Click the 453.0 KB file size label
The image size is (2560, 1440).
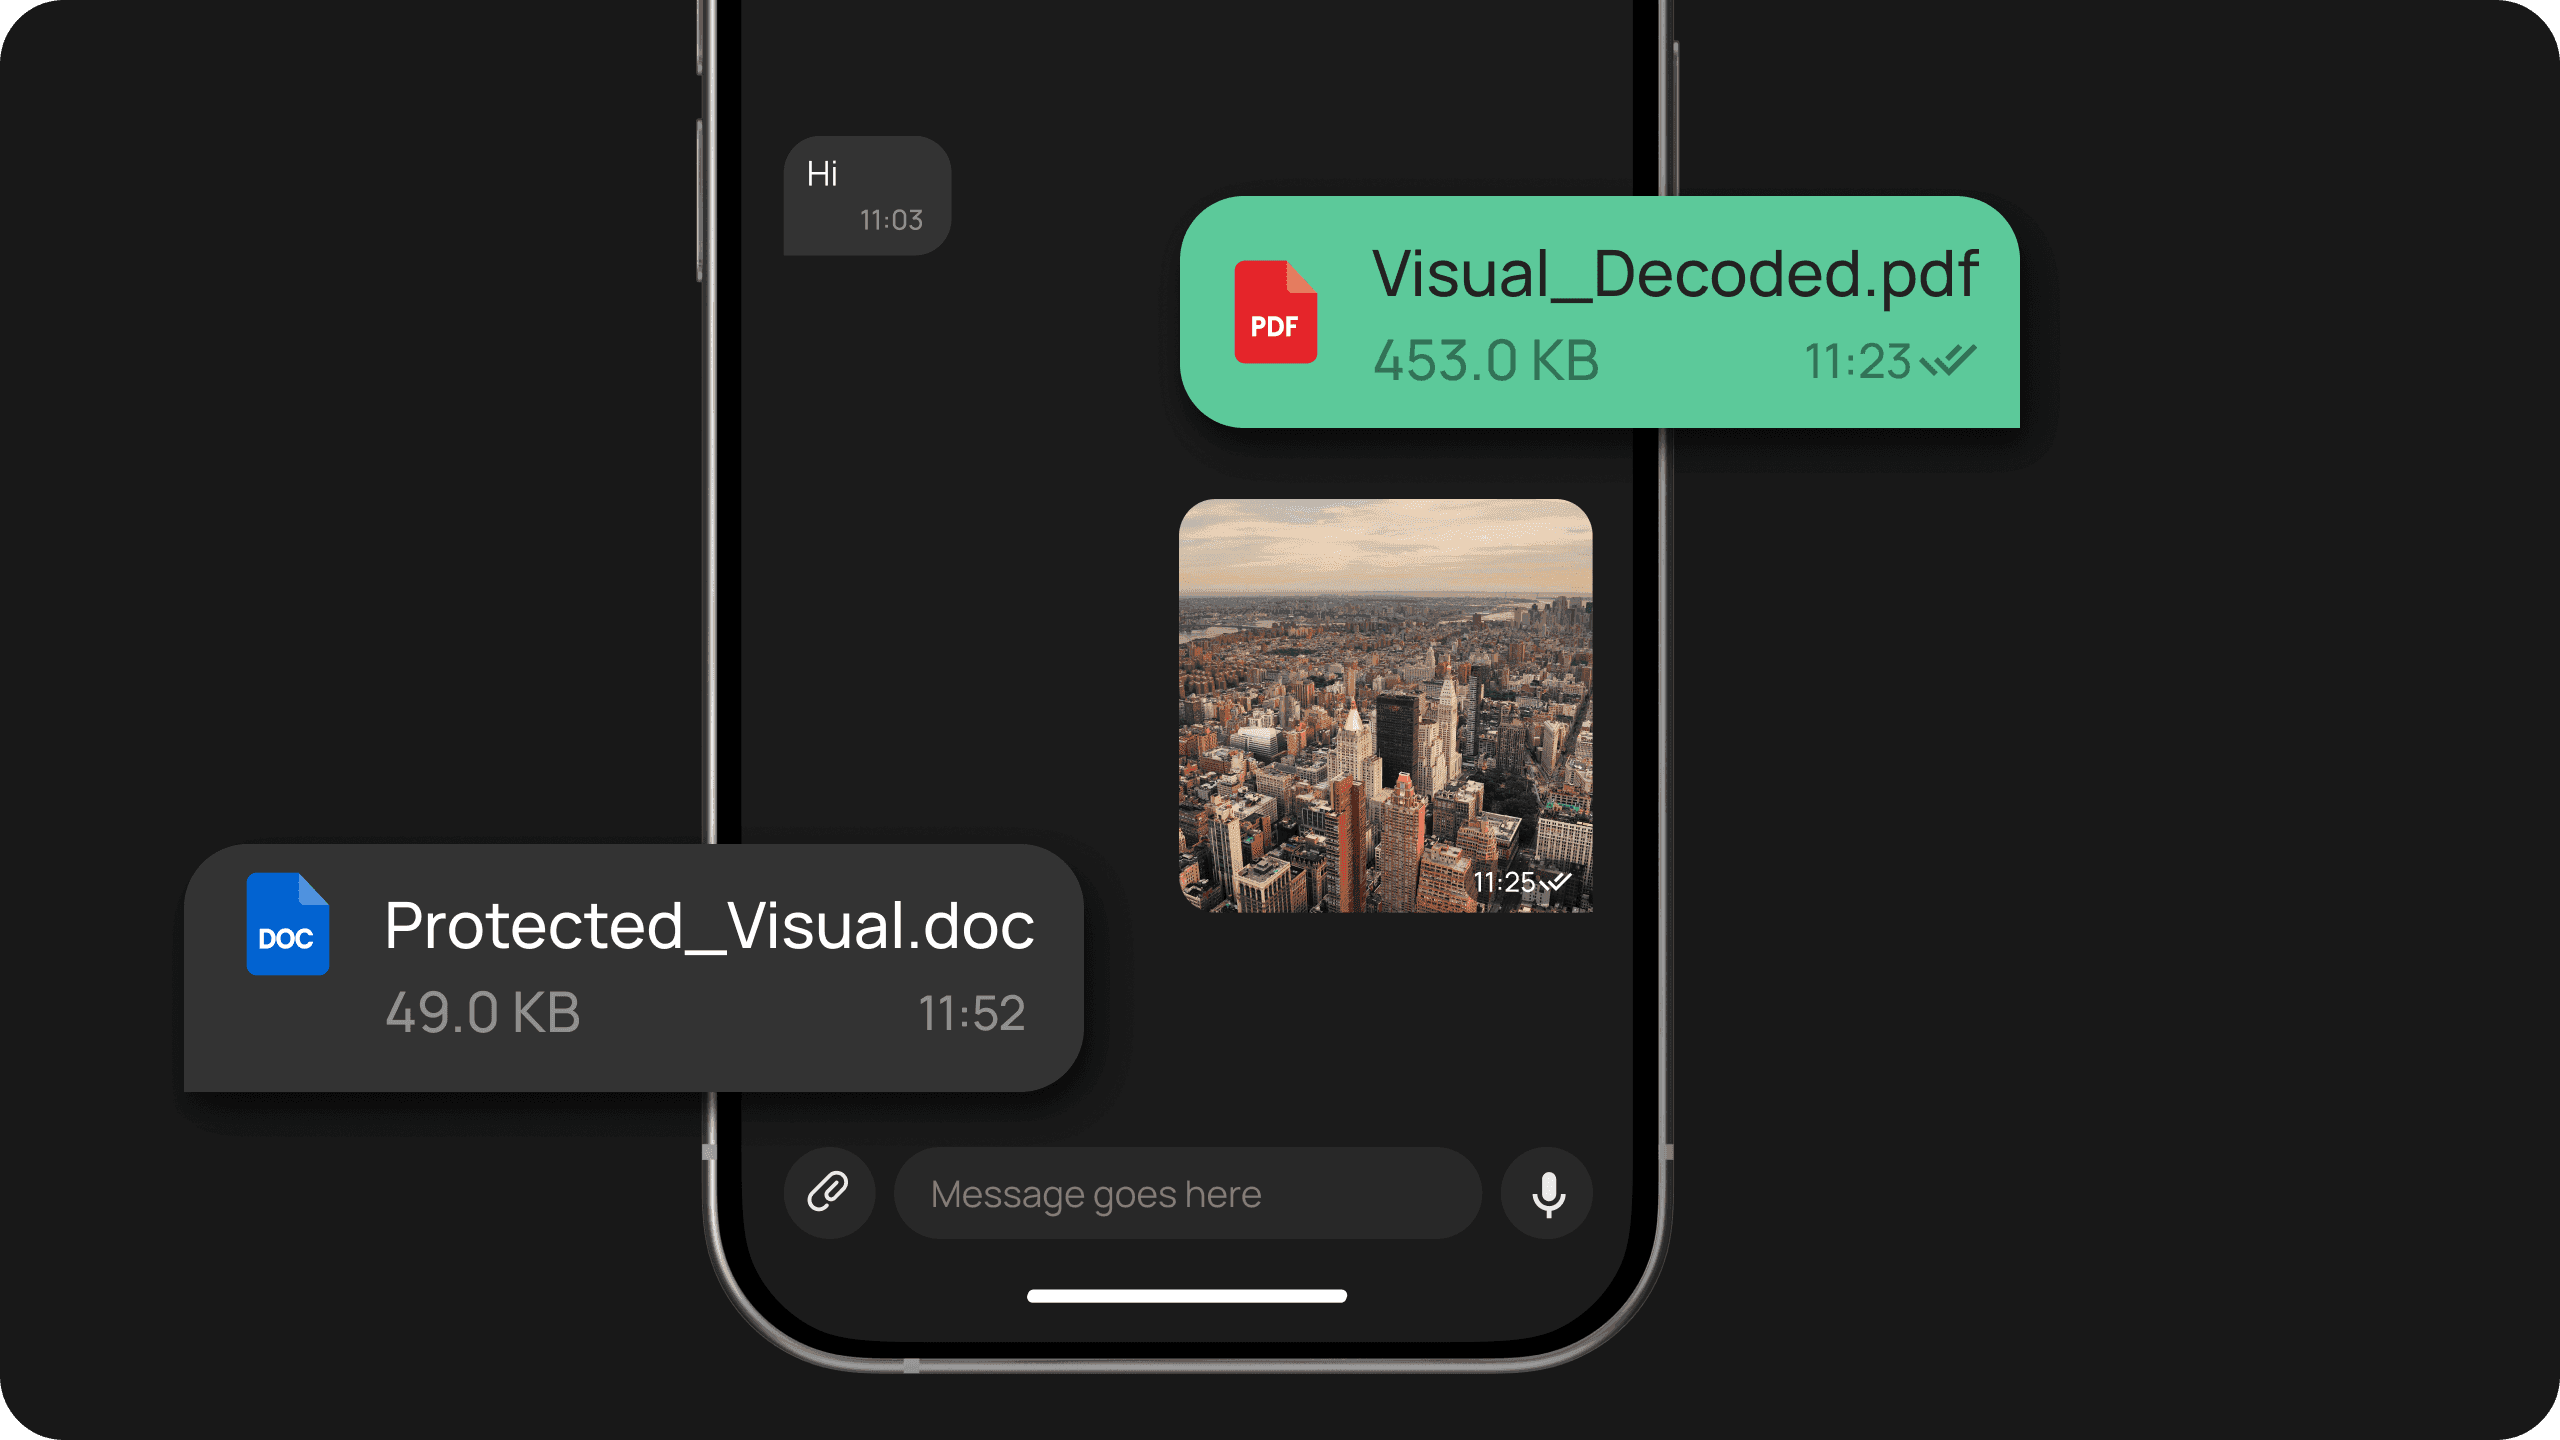(1485, 361)
